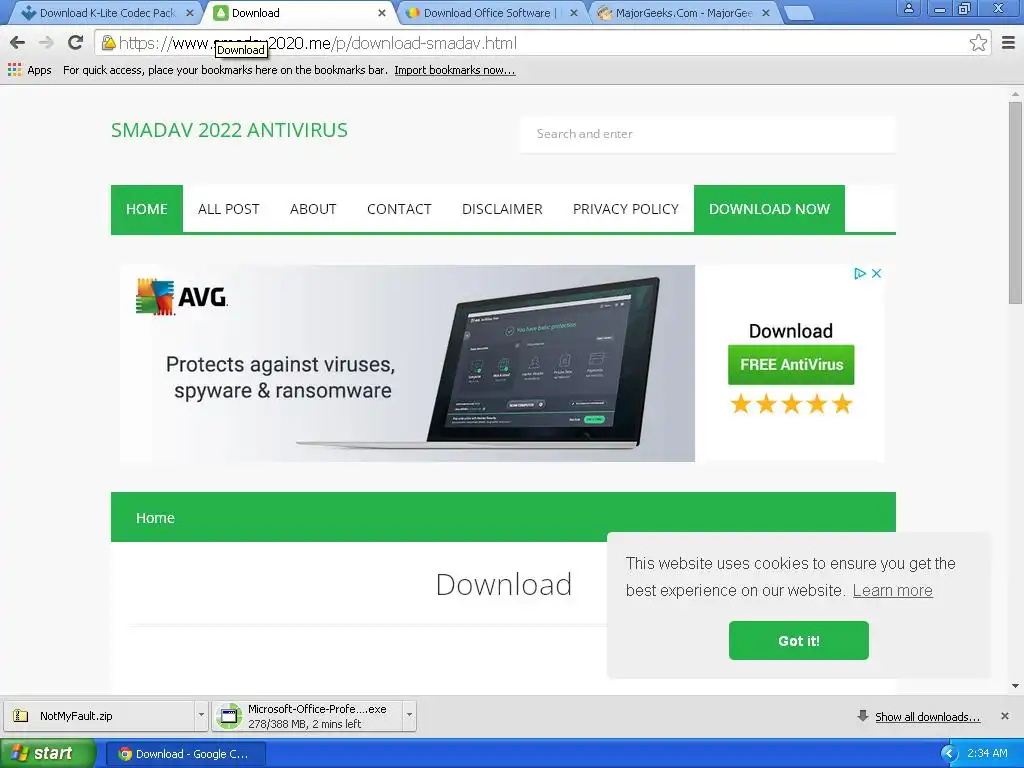This screenshot has height=768, width=1024.
Task: Click the taskbar clock showing 2:34 AM
Action: (987, 754)
